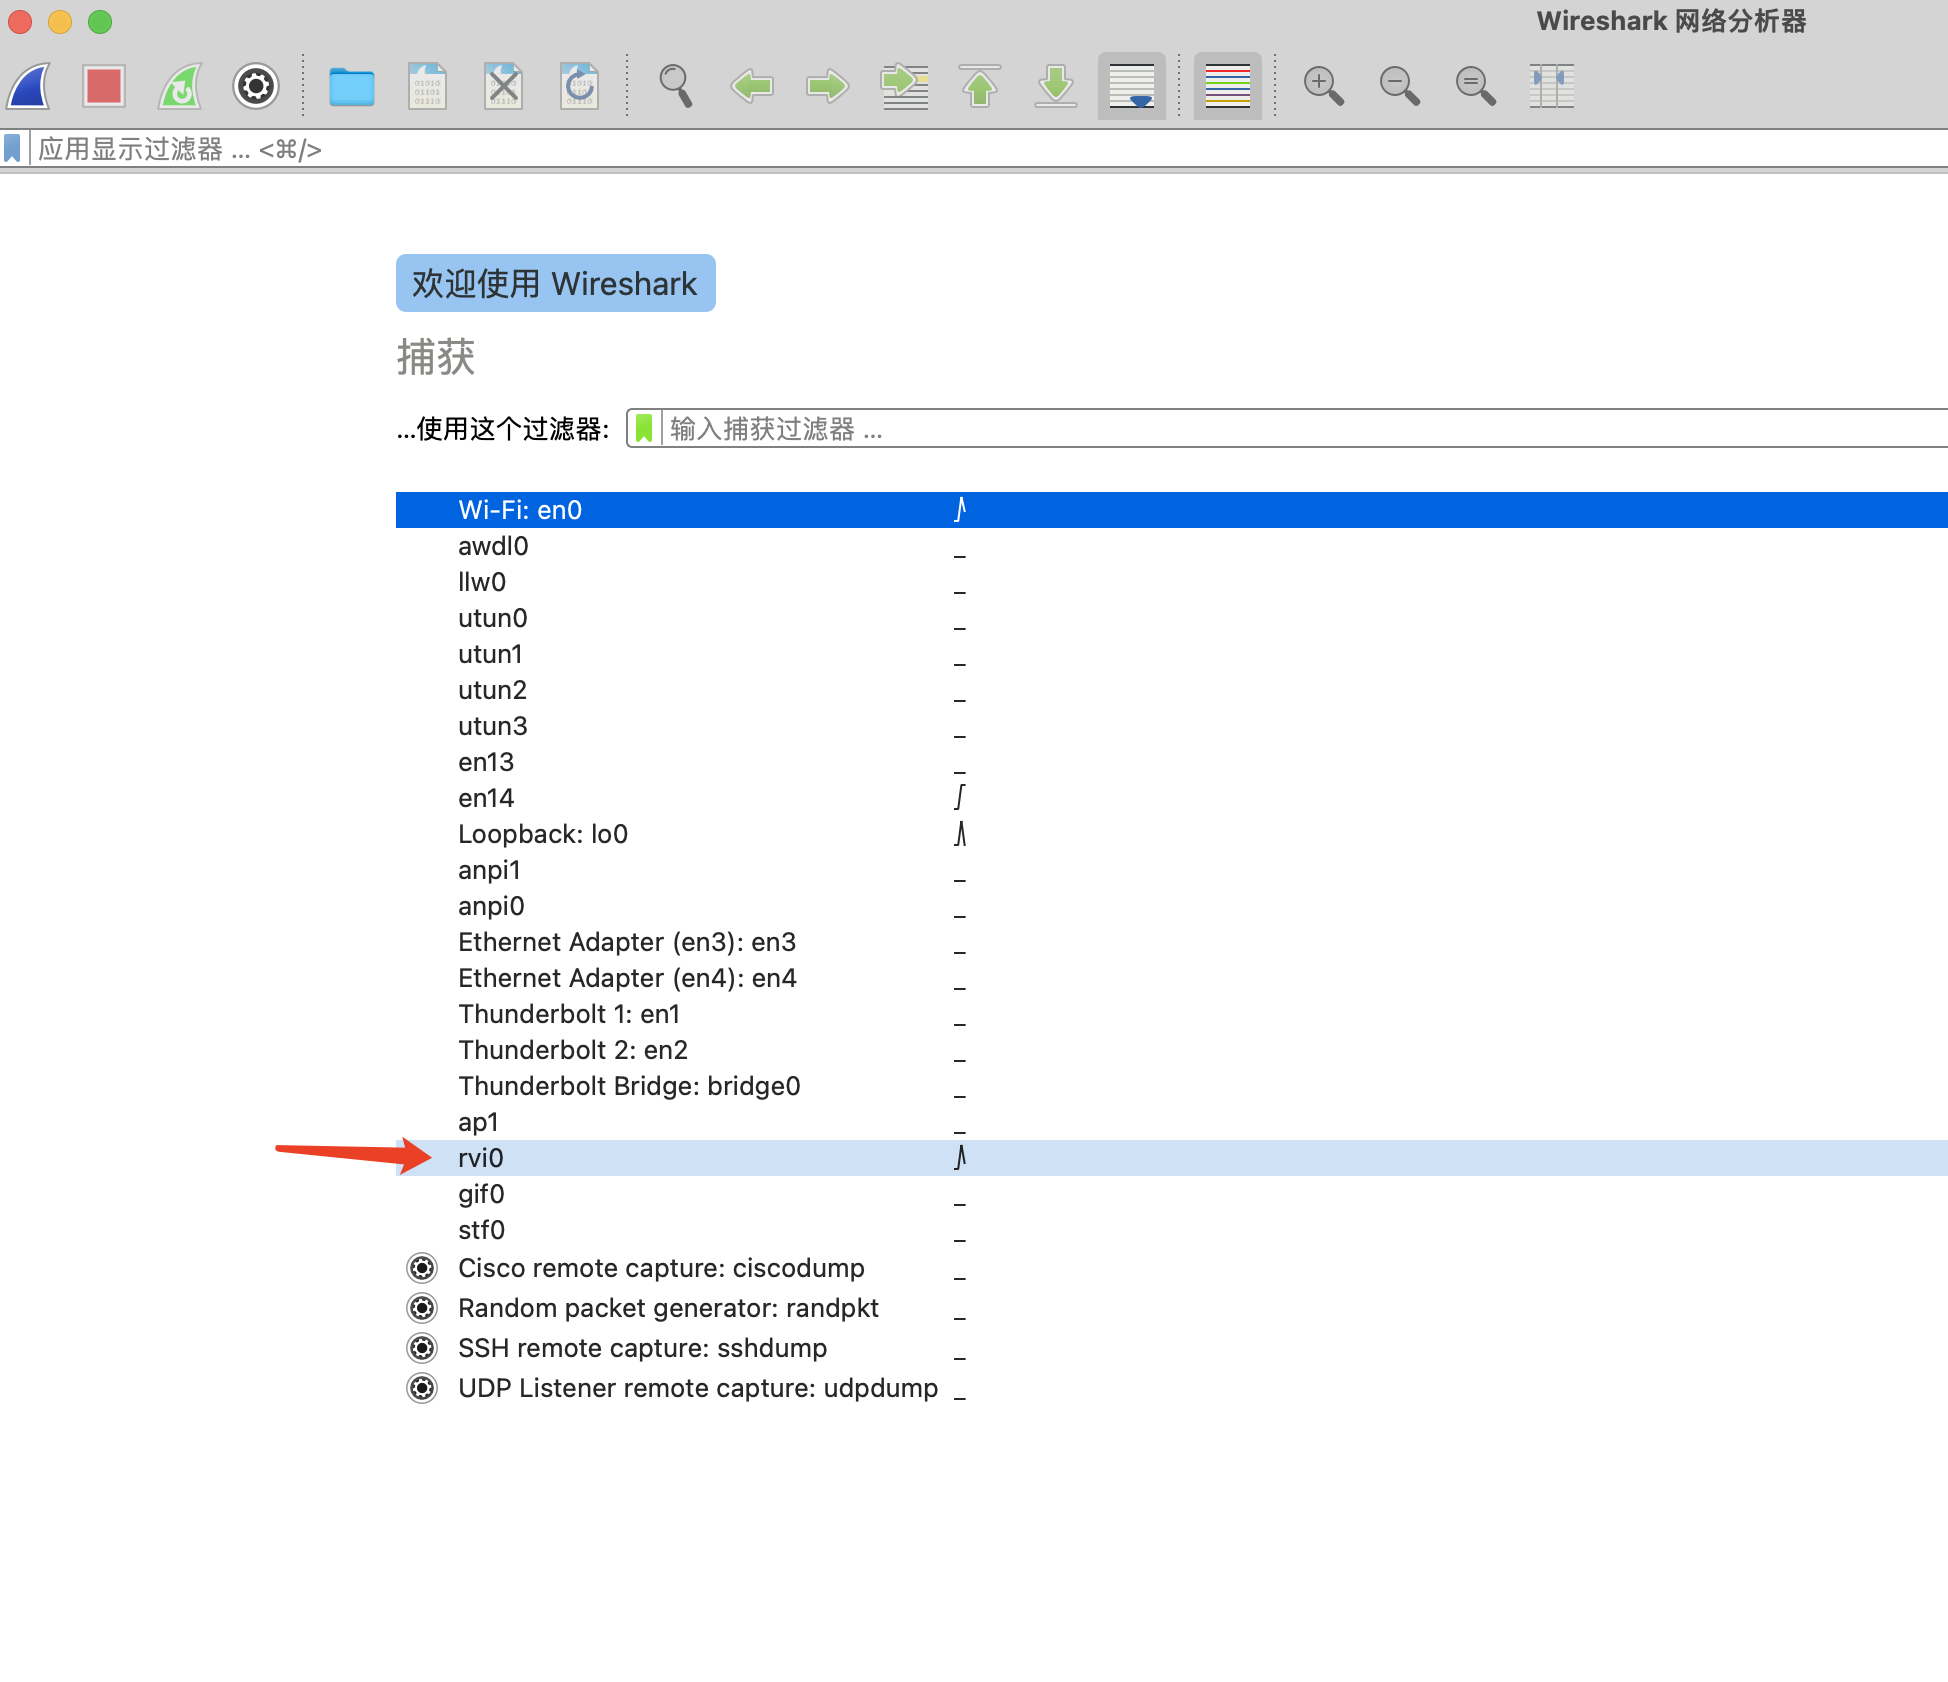Click the capture filter input field
Image resolution: width=1948 pixels, height=1682 pixels.
(1305, 428)
